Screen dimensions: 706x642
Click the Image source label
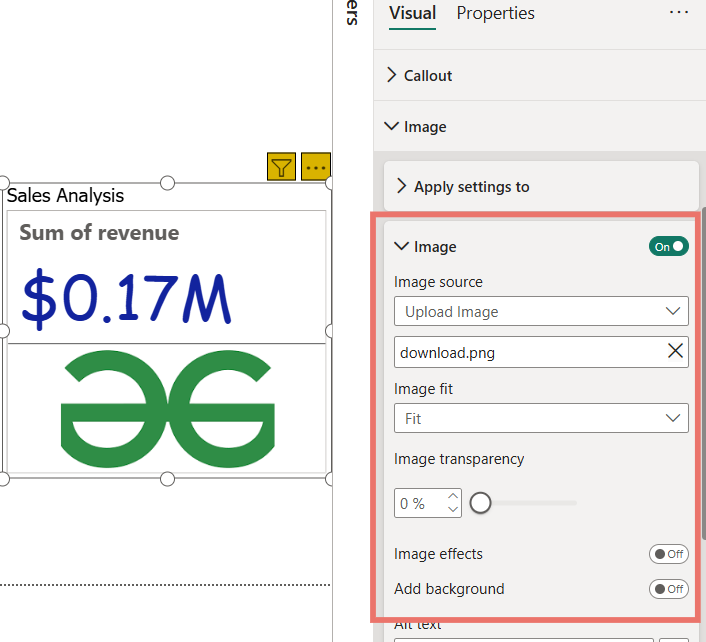click(438, 282)
